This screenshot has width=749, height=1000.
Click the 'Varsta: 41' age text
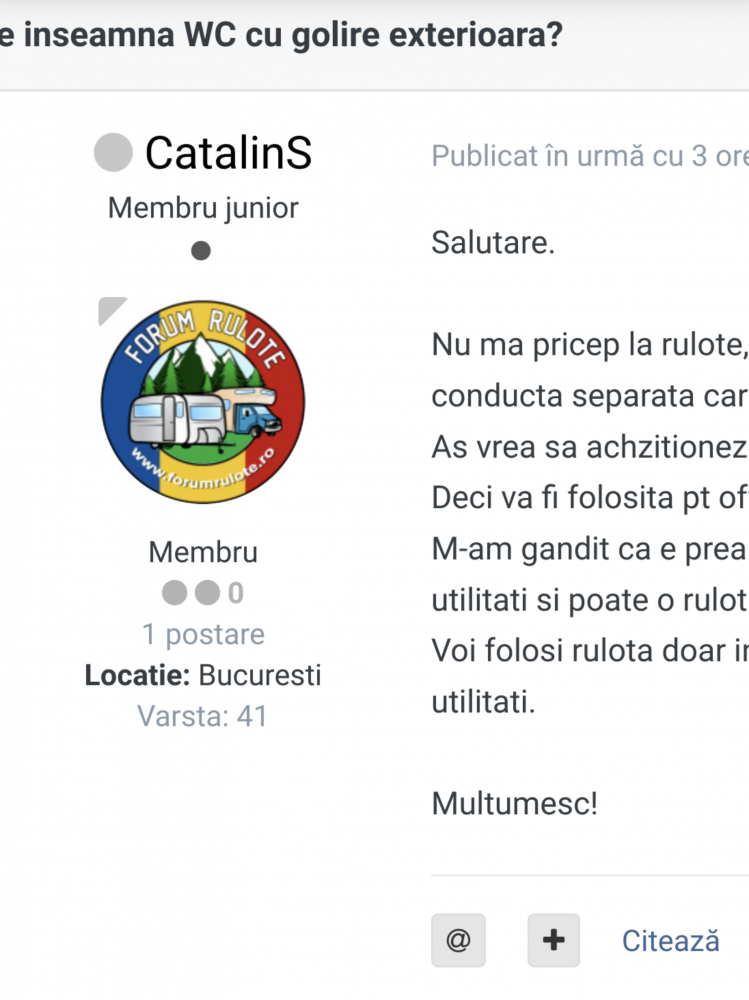pyautogui.click(x=203, y=716)
